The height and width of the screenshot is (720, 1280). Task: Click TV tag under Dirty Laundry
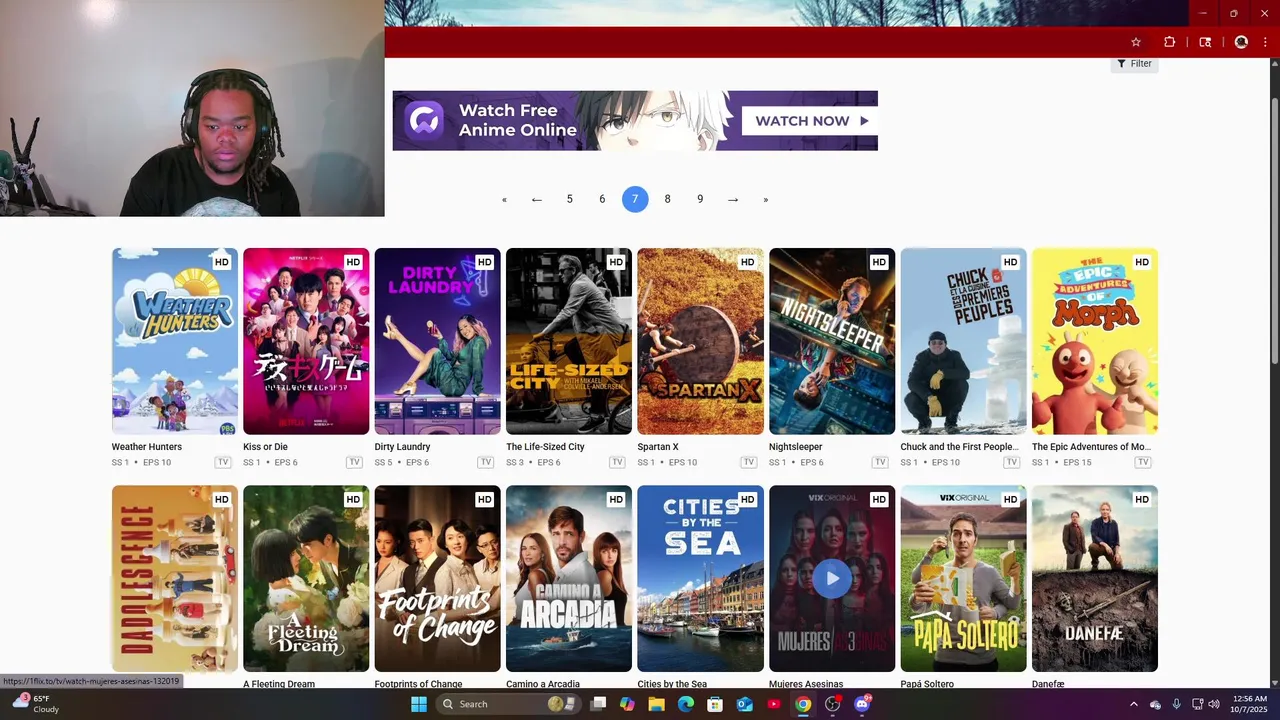(486, 462)
